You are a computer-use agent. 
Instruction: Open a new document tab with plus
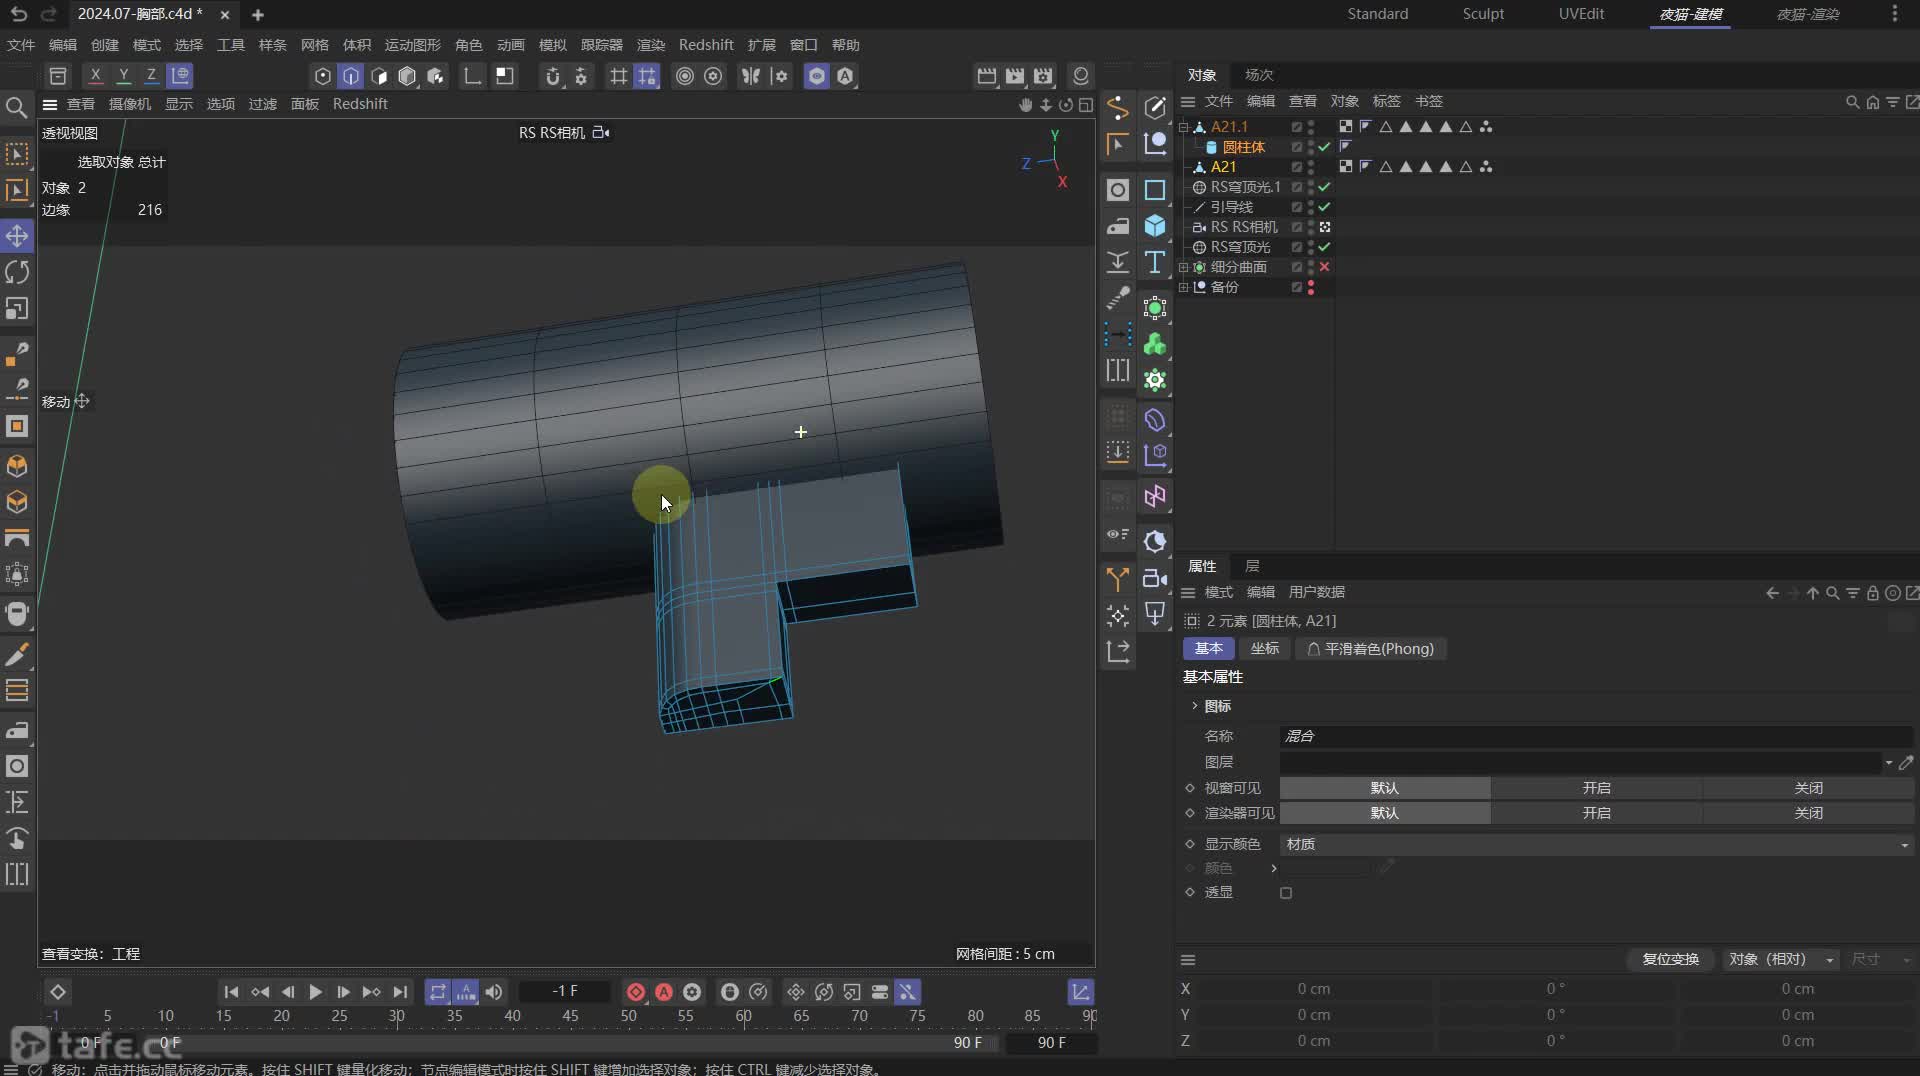point(258,15)
